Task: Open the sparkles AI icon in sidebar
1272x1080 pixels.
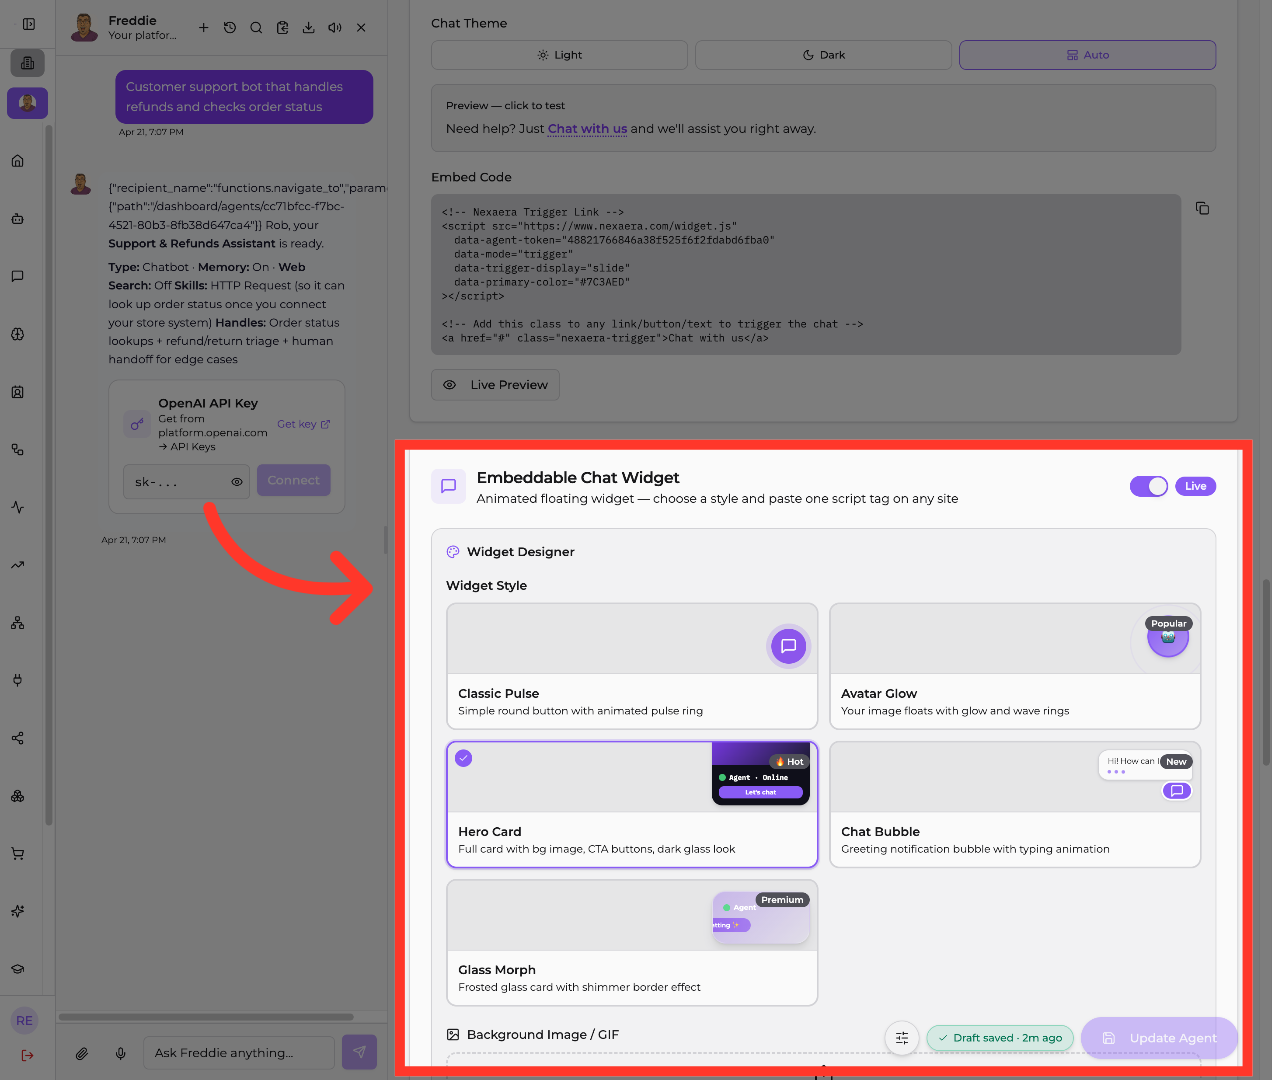Action: [18, 911]
